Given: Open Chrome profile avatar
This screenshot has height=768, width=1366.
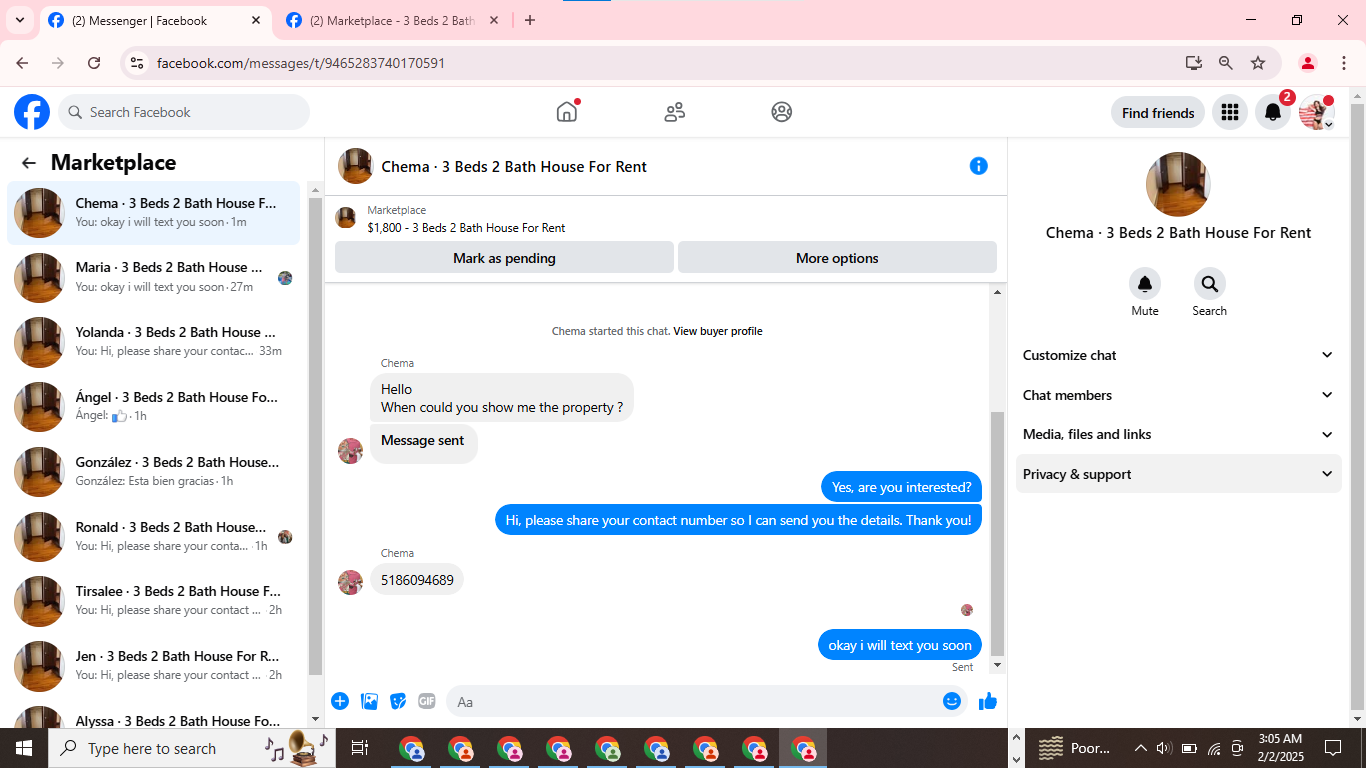Looking at the screenshot, I should click(x=1308, y=63).
